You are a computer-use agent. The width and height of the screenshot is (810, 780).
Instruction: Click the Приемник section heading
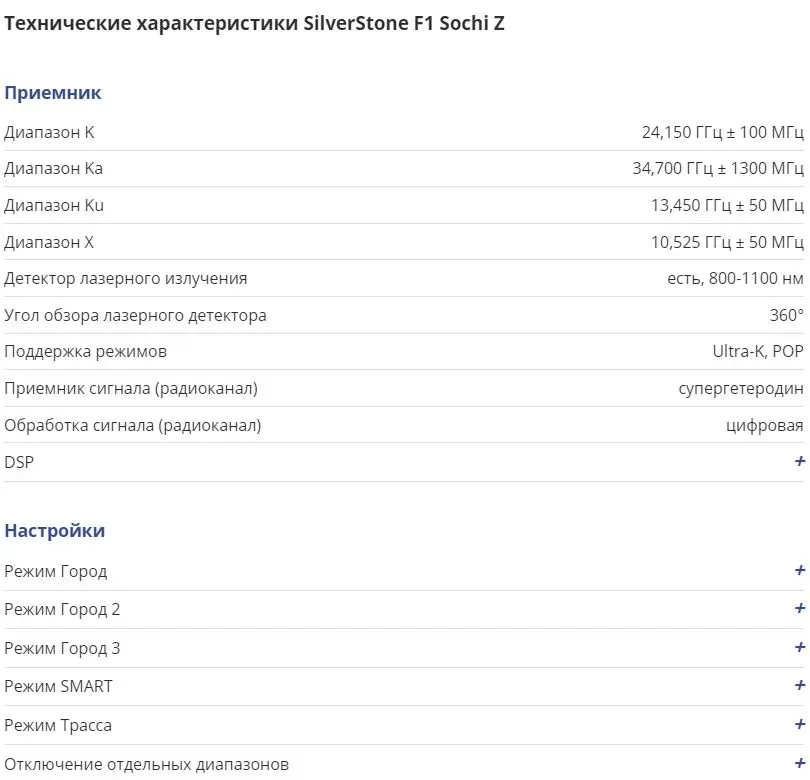click(x=53, y=93)
